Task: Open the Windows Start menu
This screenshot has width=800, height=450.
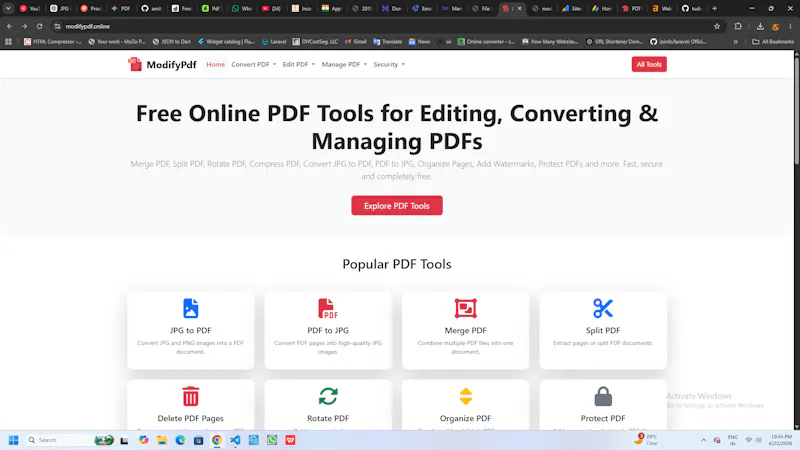Action: (13, 440)
